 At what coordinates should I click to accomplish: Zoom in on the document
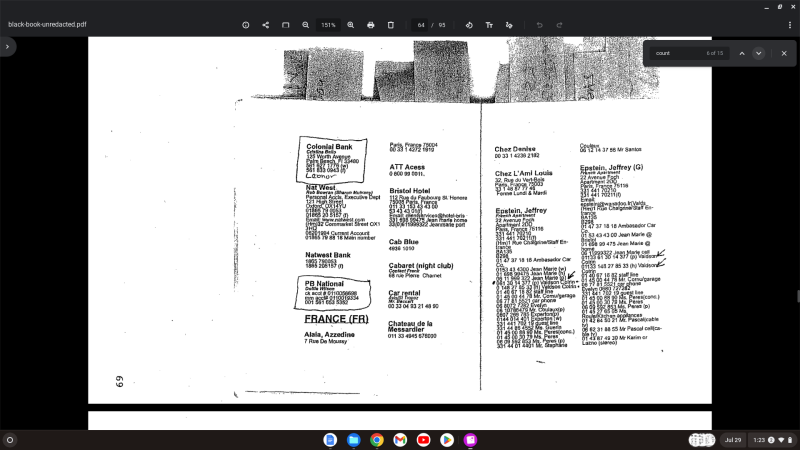point(351,25)
